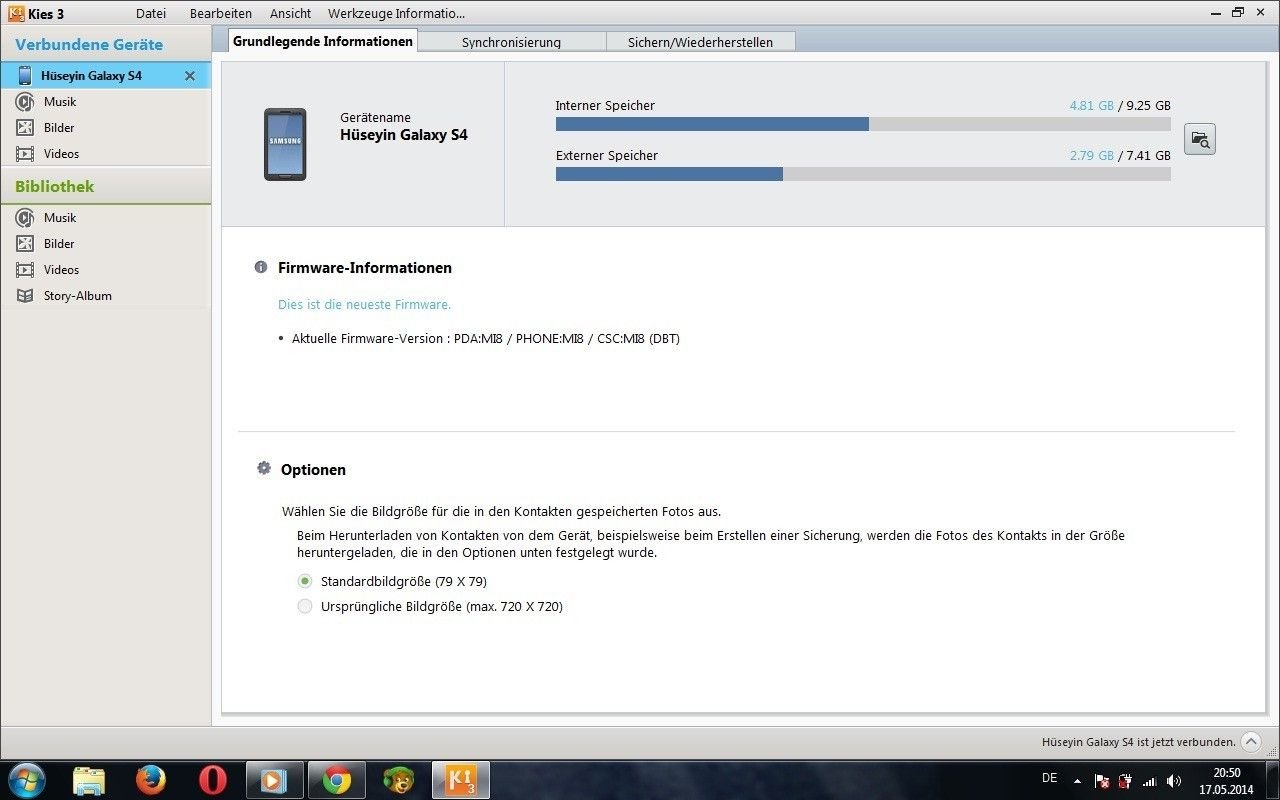Click the Interner Speicher usage bar
1280x800 pixels.
pos(863,124)
